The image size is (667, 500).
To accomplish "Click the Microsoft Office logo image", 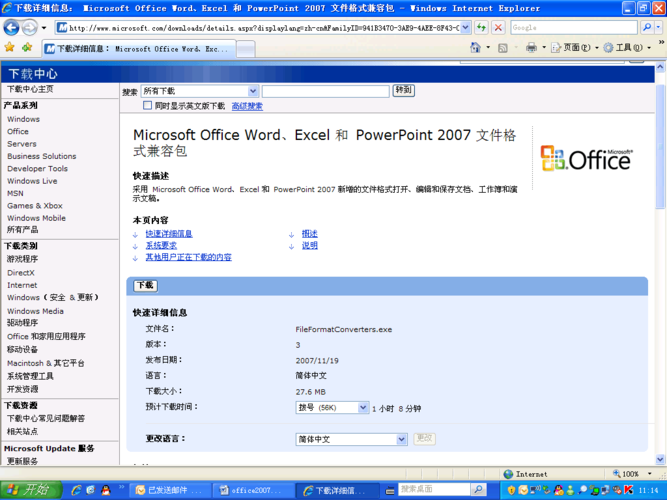I will 586,158.
